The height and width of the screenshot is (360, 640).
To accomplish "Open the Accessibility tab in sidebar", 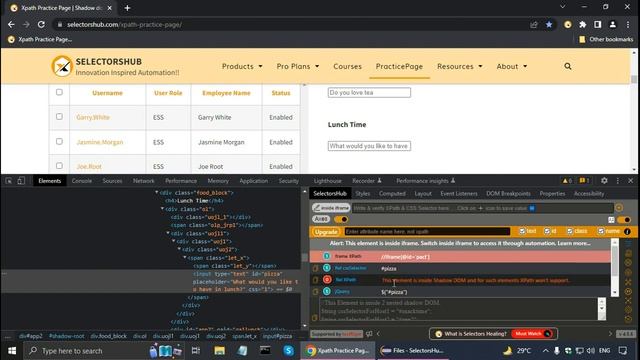I will click(589, 193).
